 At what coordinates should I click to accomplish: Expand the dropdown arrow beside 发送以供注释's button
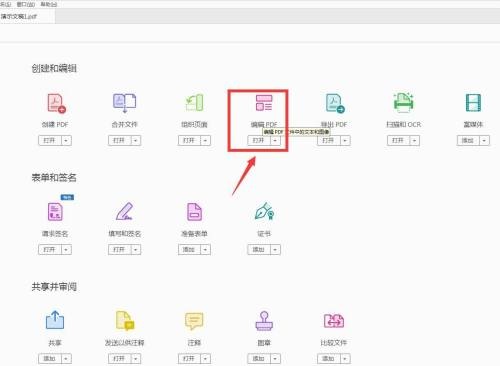click(136, 358)
